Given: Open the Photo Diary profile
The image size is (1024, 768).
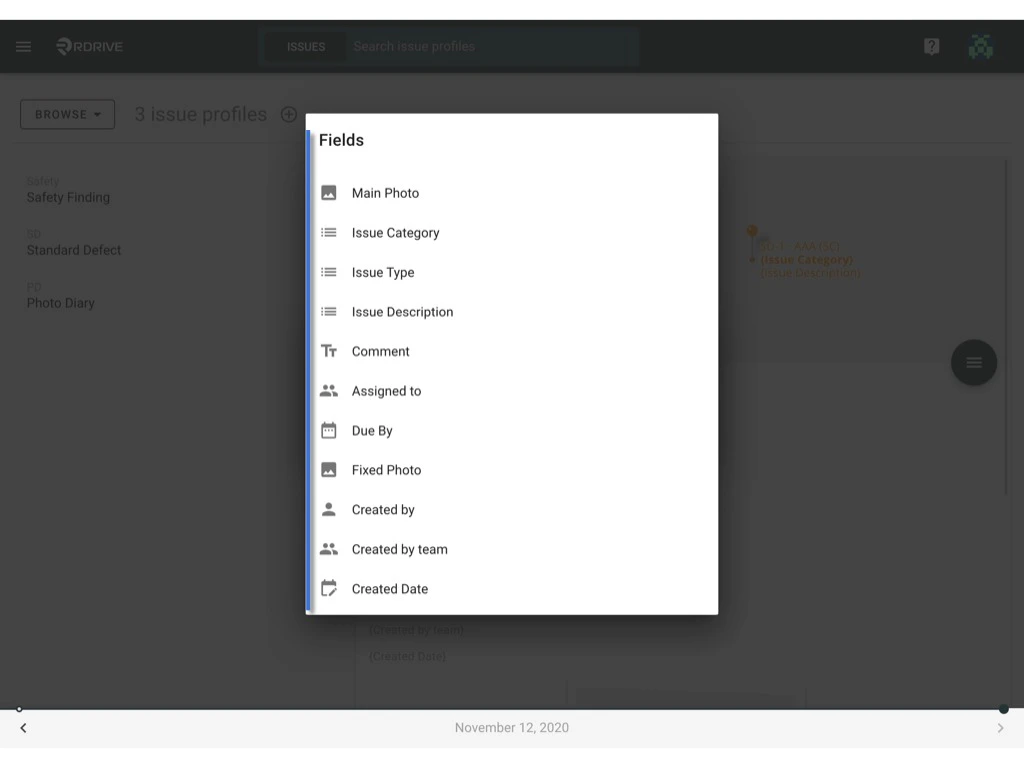Looking at the screenshot, I should click(x=61, y=302).
